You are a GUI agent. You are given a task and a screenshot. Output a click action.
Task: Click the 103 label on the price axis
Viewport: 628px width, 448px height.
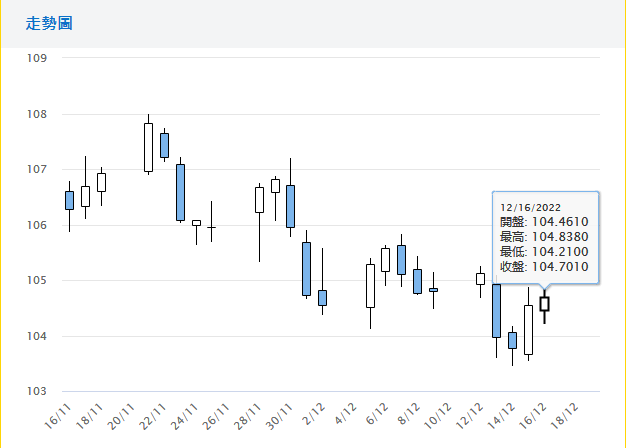coord(39,391)
